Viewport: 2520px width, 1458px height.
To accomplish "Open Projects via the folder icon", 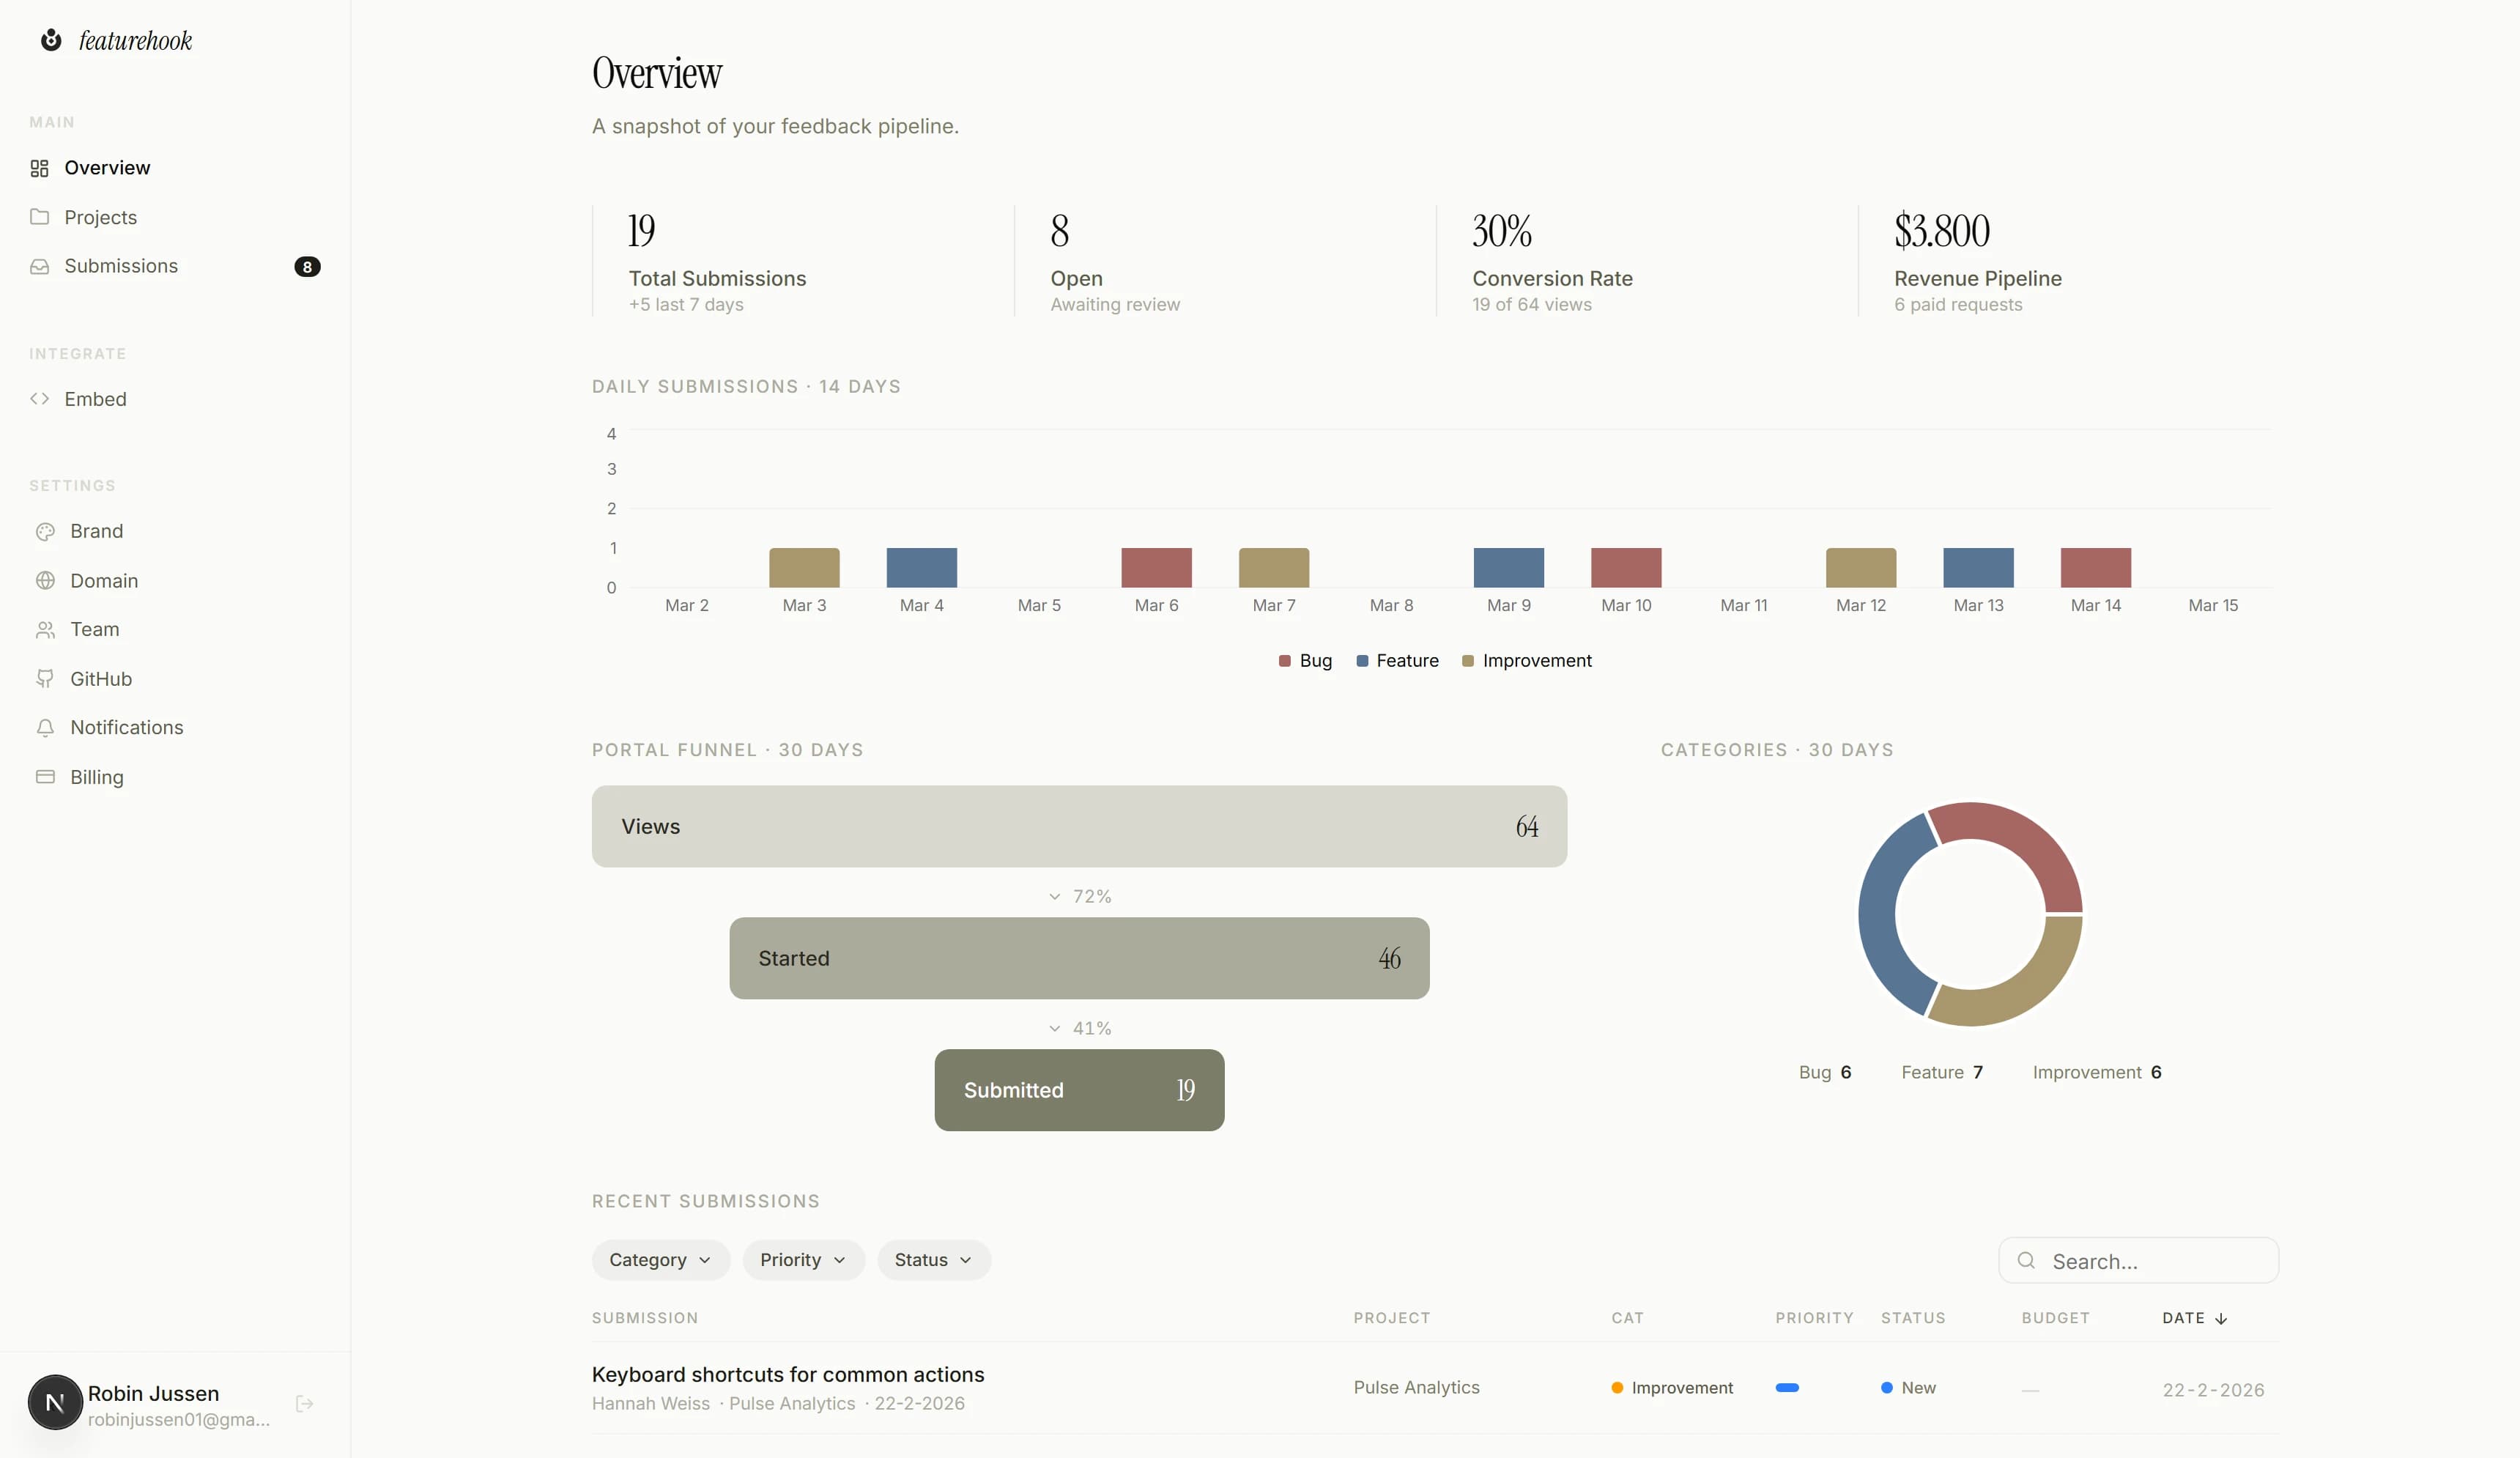I will coord(40,217).
